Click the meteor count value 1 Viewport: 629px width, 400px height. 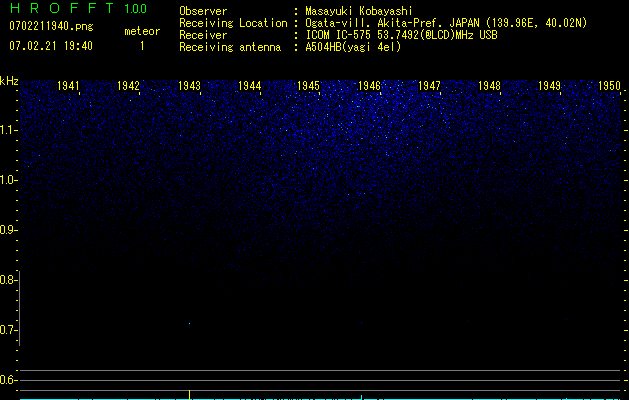pyautogui.click(x=142, y=46)
